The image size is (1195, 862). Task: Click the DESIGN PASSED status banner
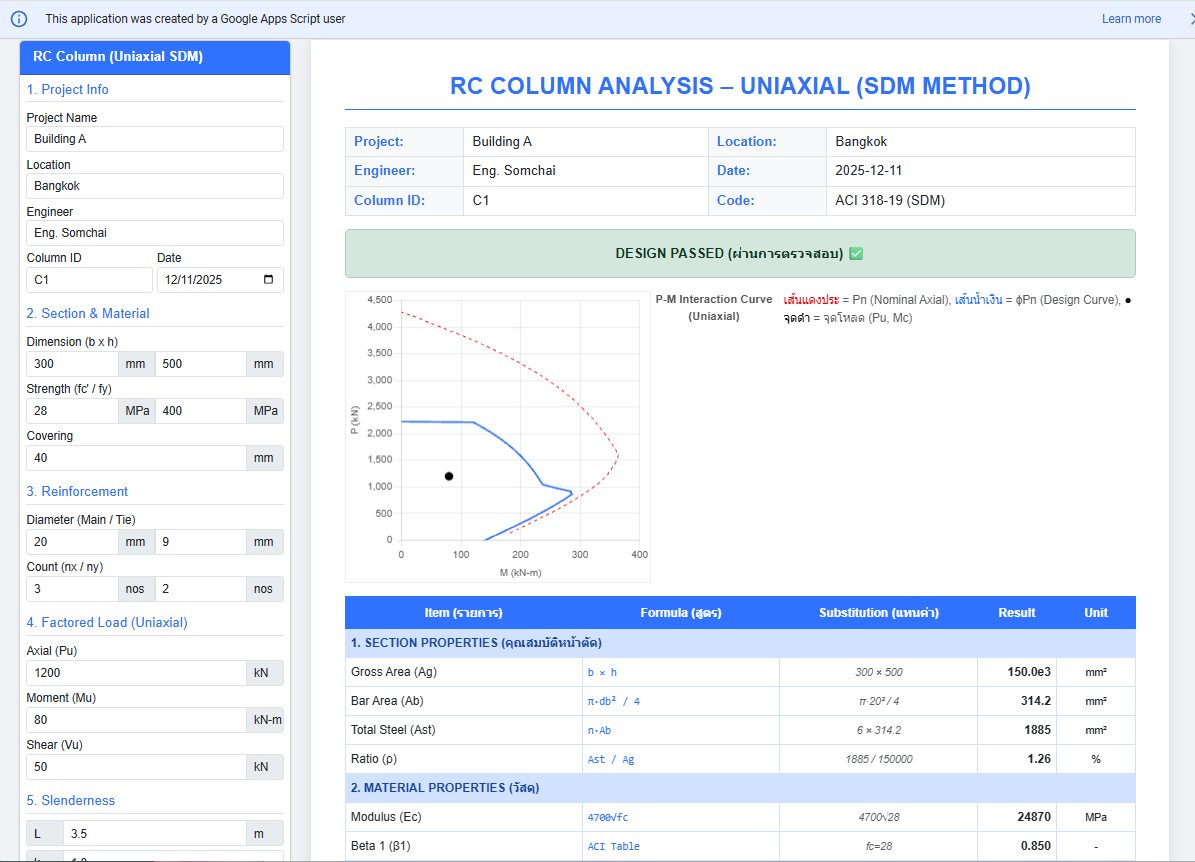coord(740,254)
